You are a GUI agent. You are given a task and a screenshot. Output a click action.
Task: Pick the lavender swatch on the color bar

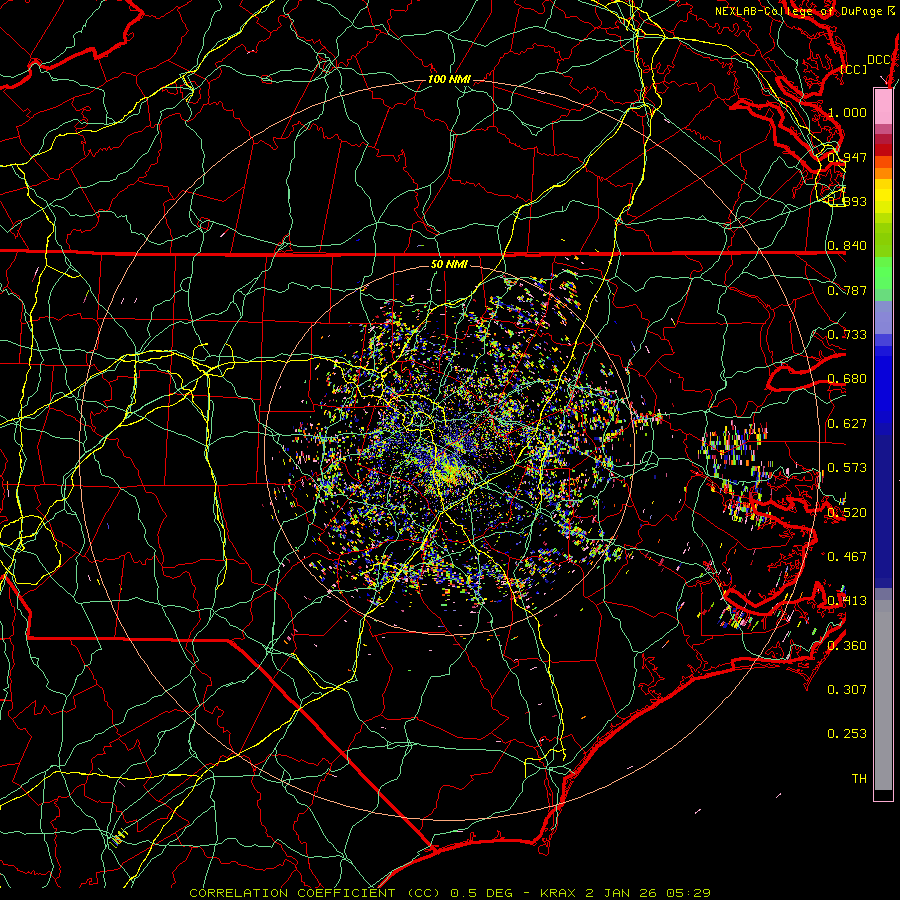pyautogui.click(x=883, y=317)
